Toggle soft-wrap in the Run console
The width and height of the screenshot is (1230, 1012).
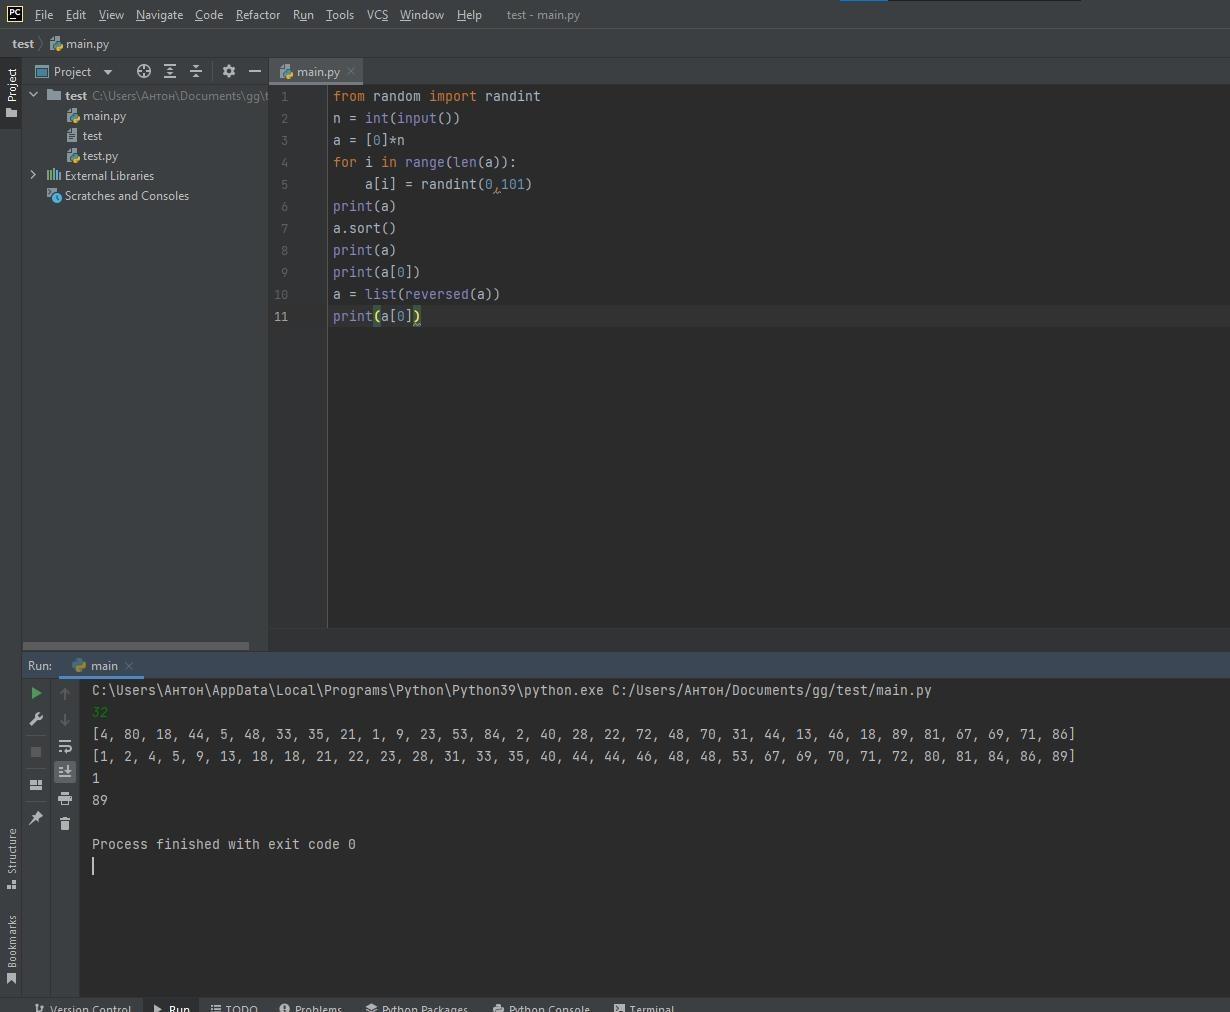pyautogui.click(x=65, y=746)
